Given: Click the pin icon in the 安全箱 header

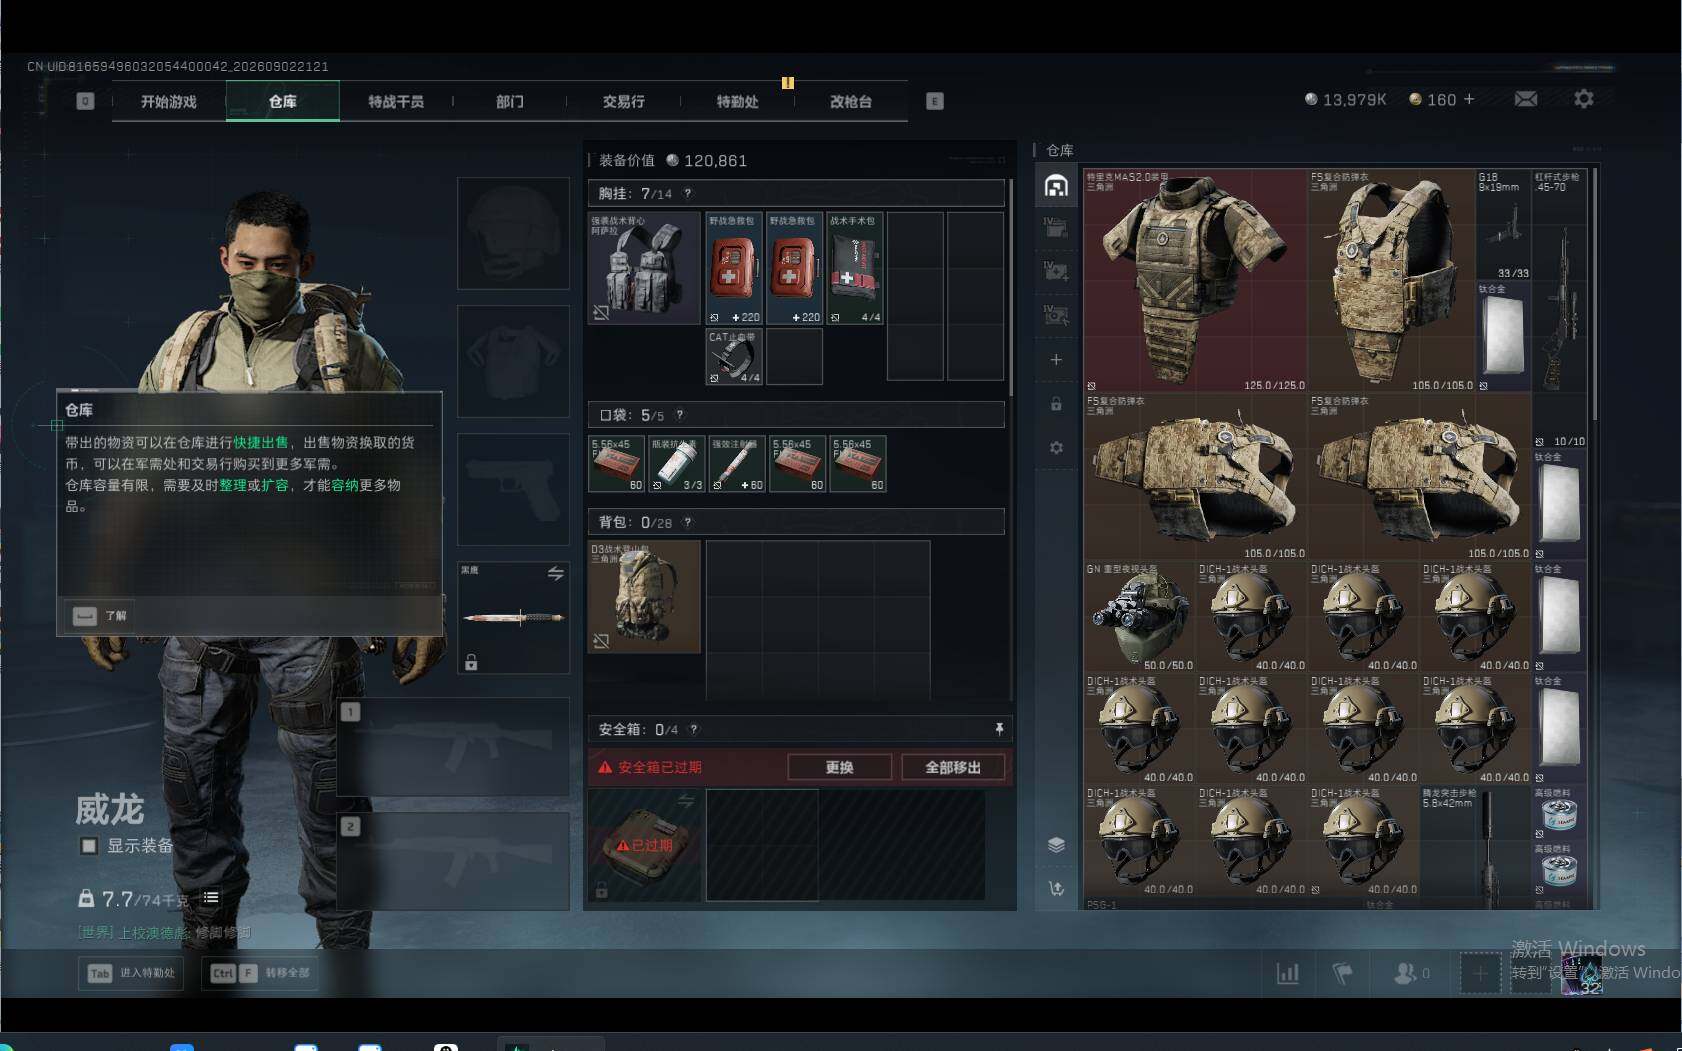Looking at the screenshot, I should [999, 729].
